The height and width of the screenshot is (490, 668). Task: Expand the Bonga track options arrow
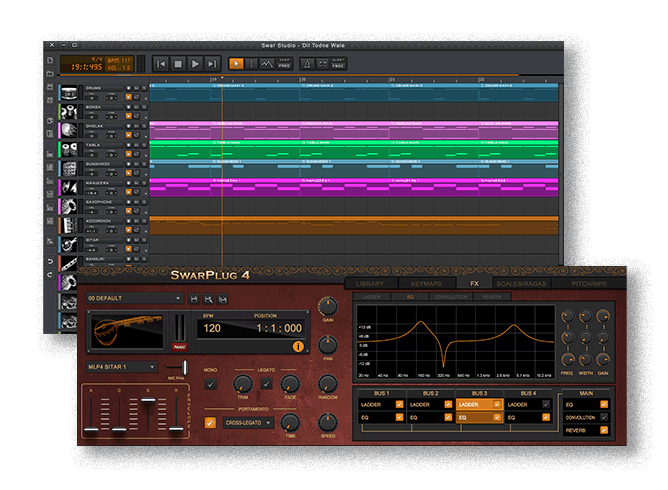tap(145, 116)
